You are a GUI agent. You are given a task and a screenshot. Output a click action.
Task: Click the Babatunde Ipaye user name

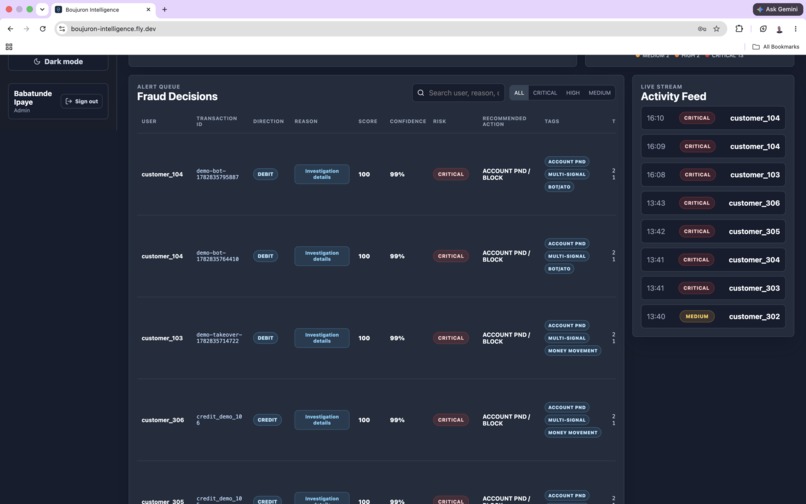pos(33,98)
